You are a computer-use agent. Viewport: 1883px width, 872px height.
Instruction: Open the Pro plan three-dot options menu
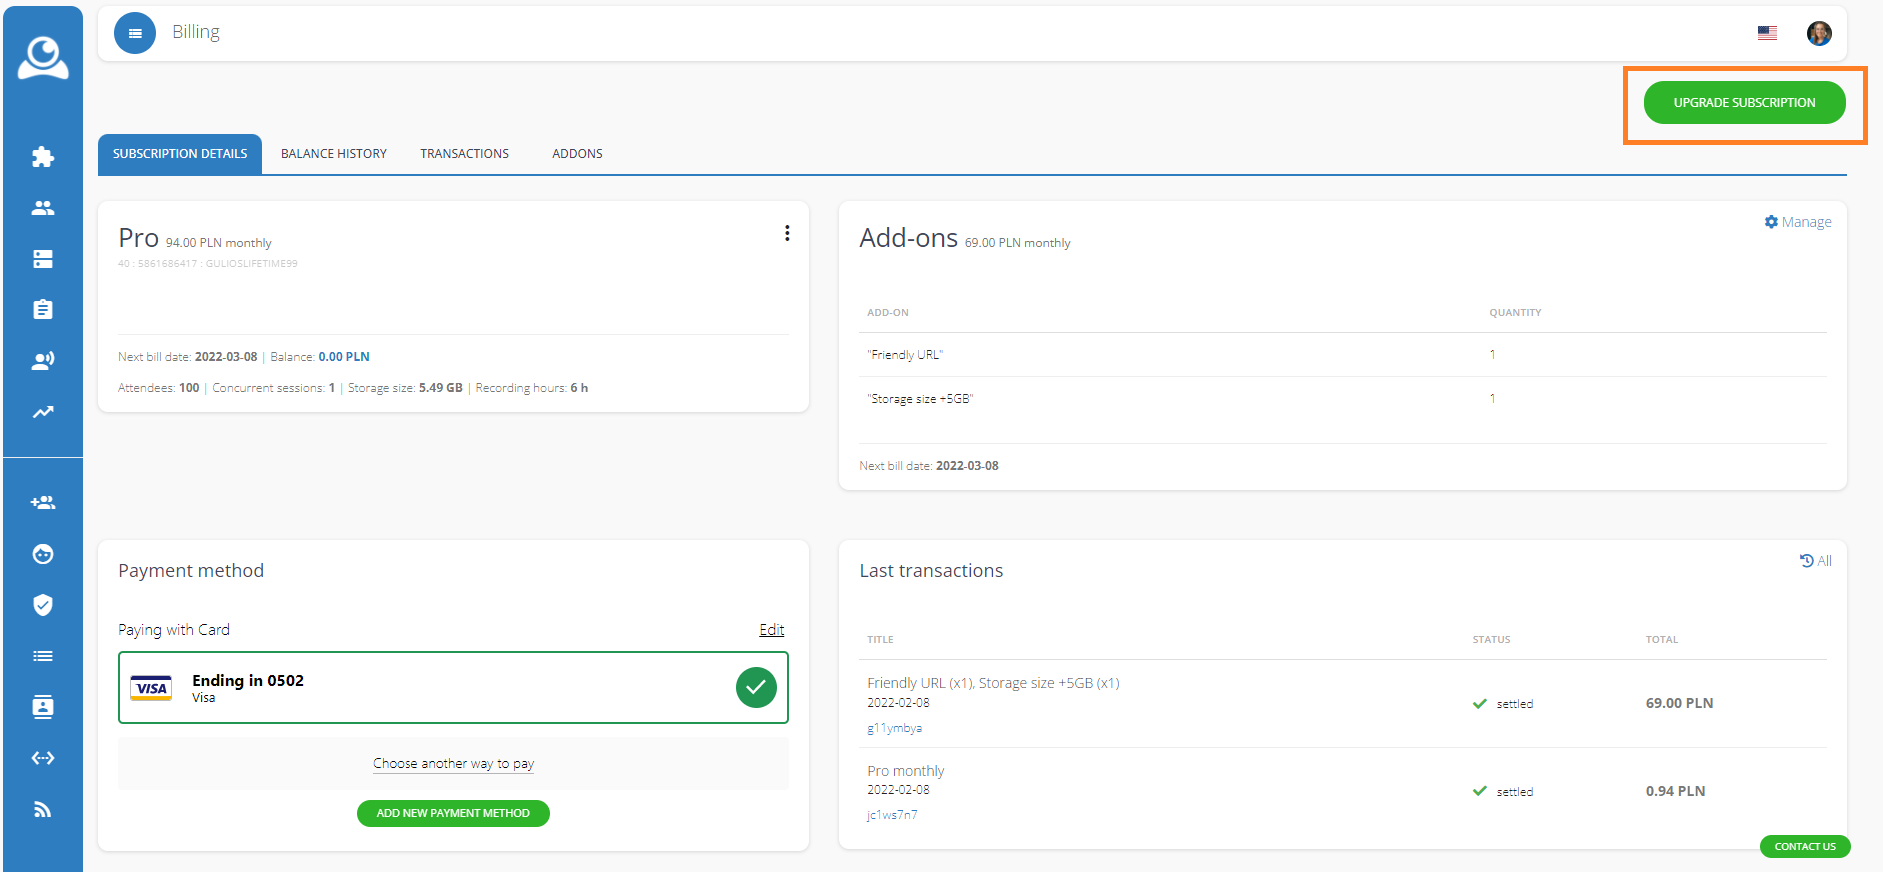pyautogui.click(x=787, y=233)
